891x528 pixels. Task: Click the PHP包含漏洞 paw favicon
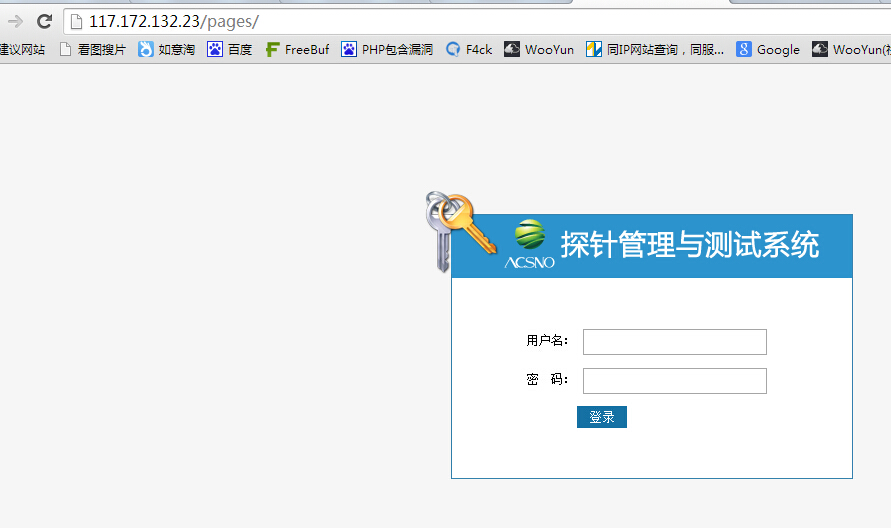[x=349, y=49]
